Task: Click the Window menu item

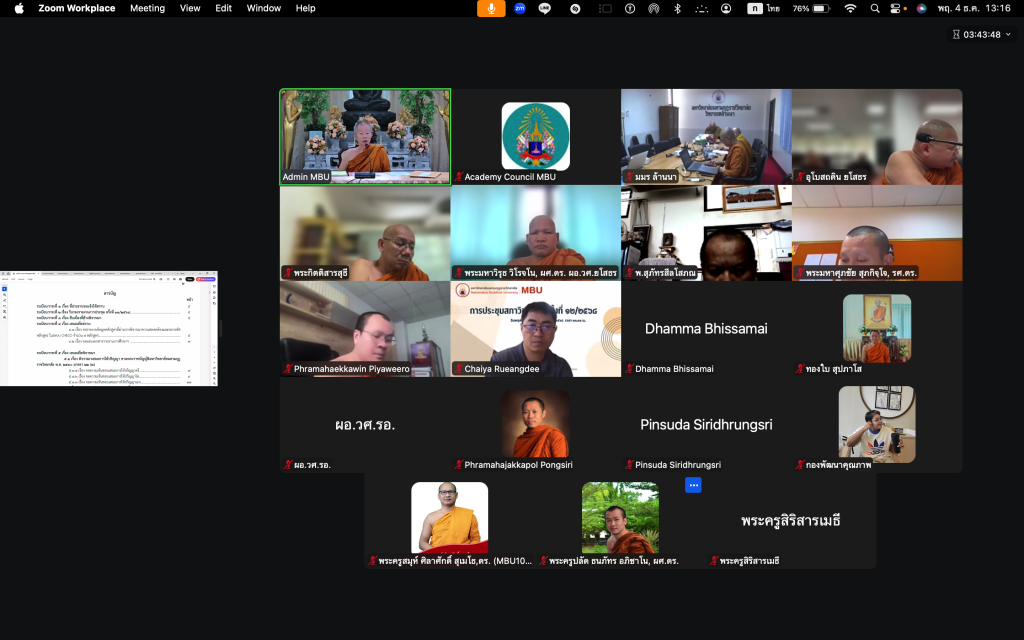Action: 264,8
